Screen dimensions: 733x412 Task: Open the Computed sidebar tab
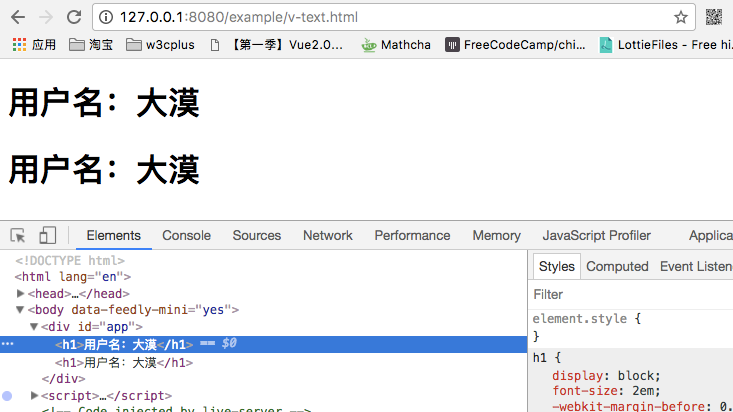click(x=617, y=267)
